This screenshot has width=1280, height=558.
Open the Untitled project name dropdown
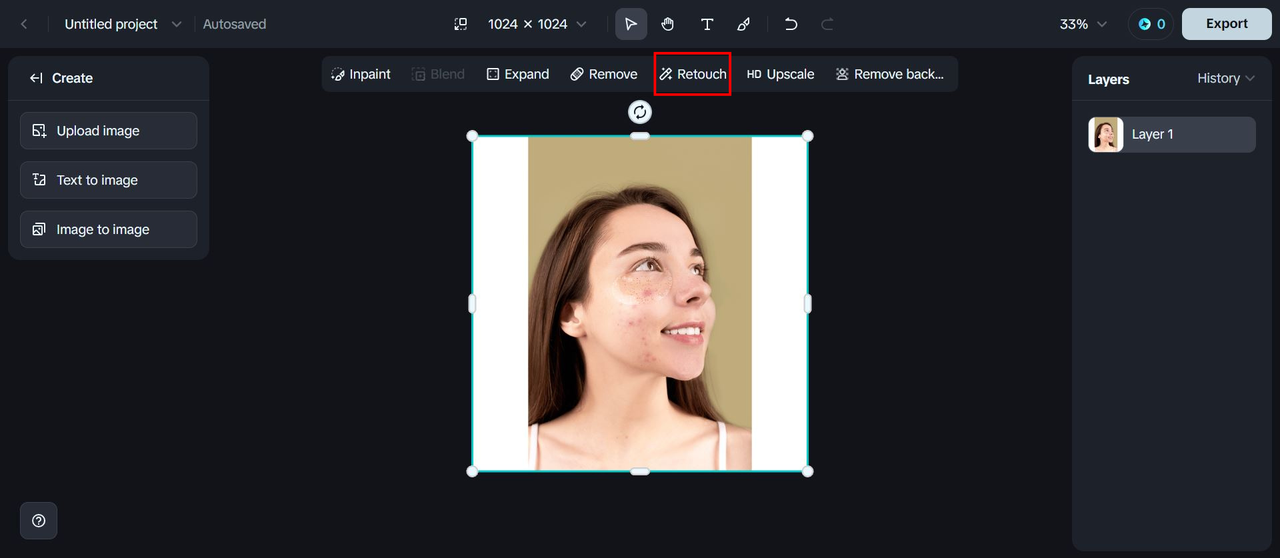click(x=123, y=24)
